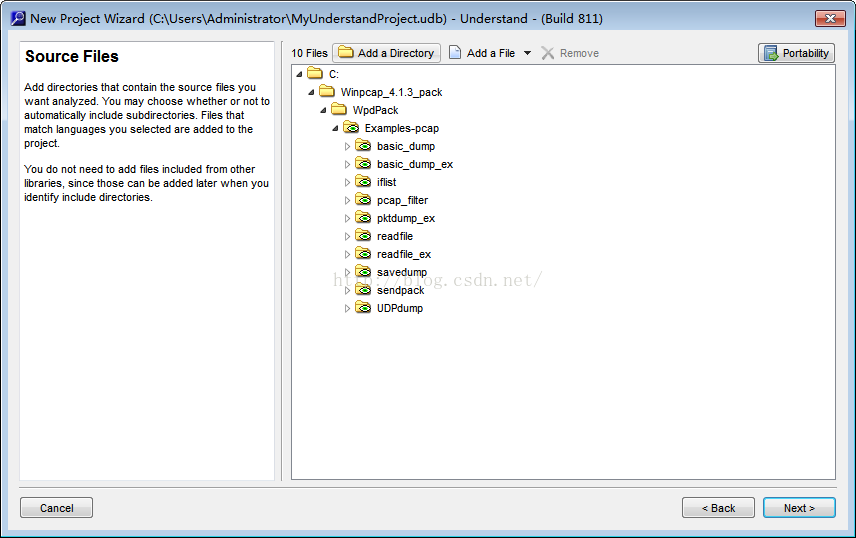Select the UDPdump tree label
The width and height of the screenshot is (856, 538).
400,309
